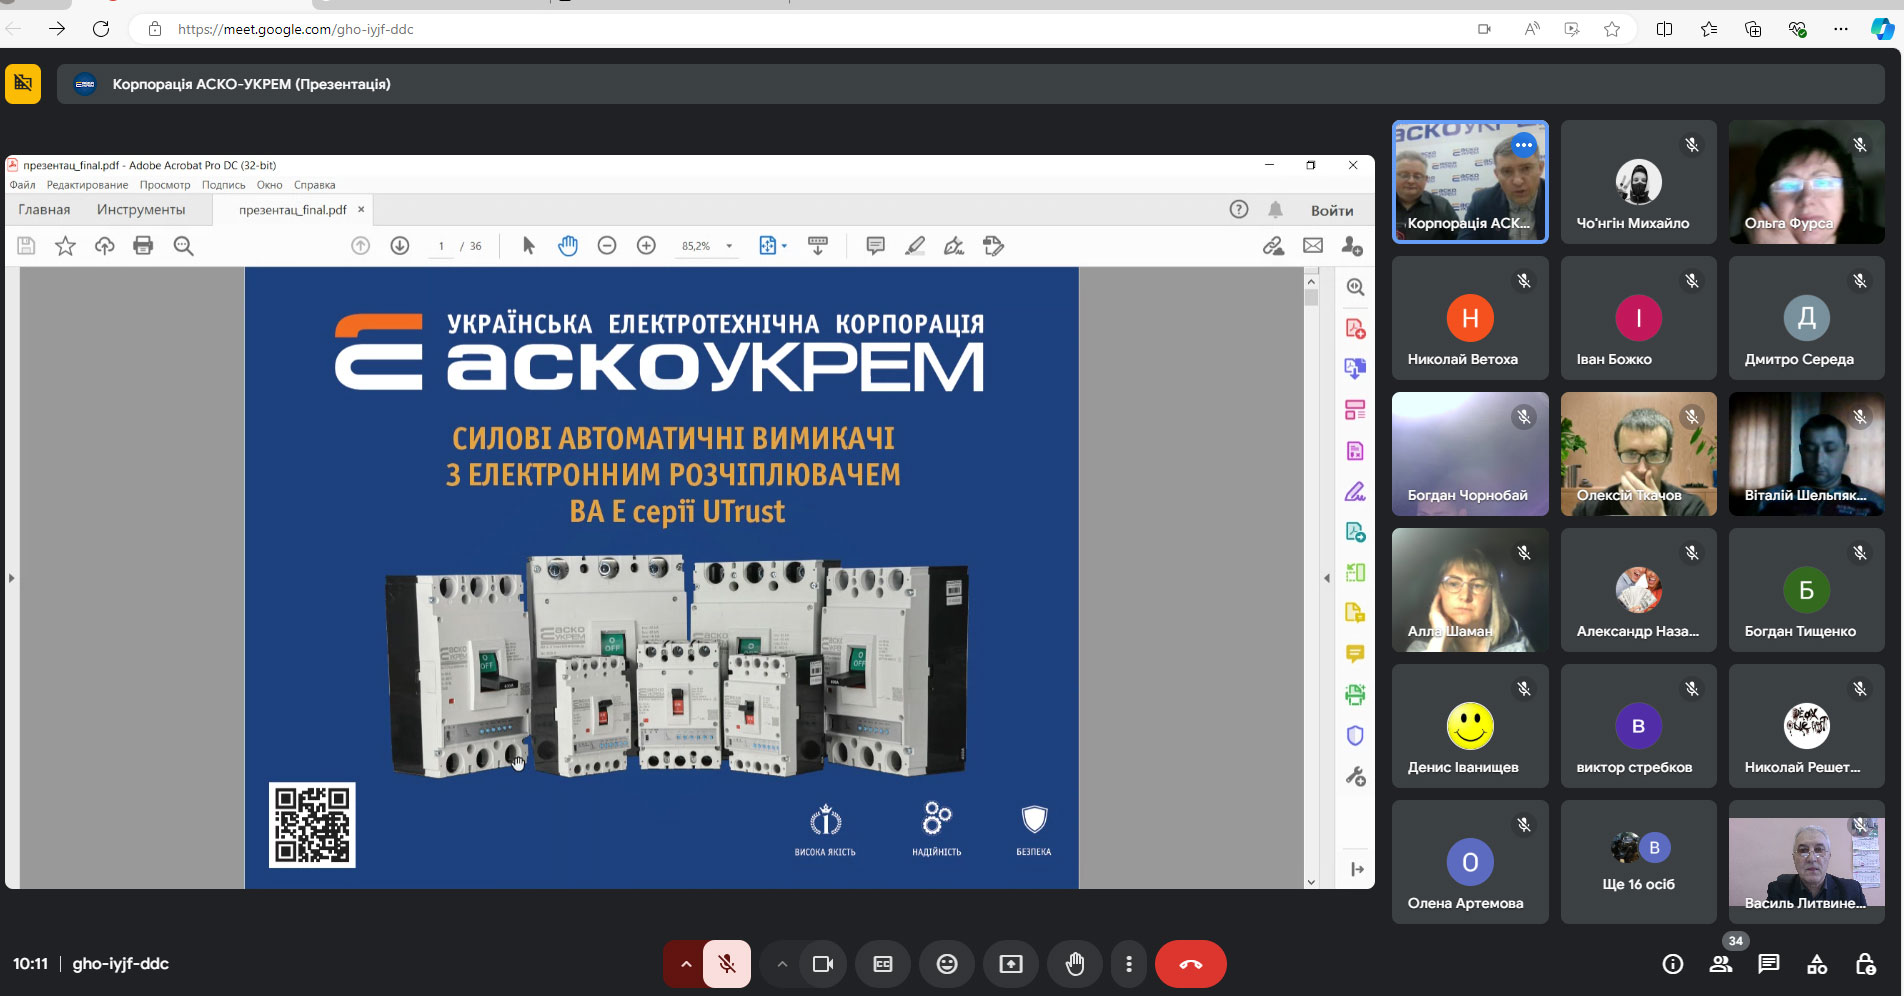Open the yellow Comment tool in Acrobat sidebar

(x=1355, y=654)
